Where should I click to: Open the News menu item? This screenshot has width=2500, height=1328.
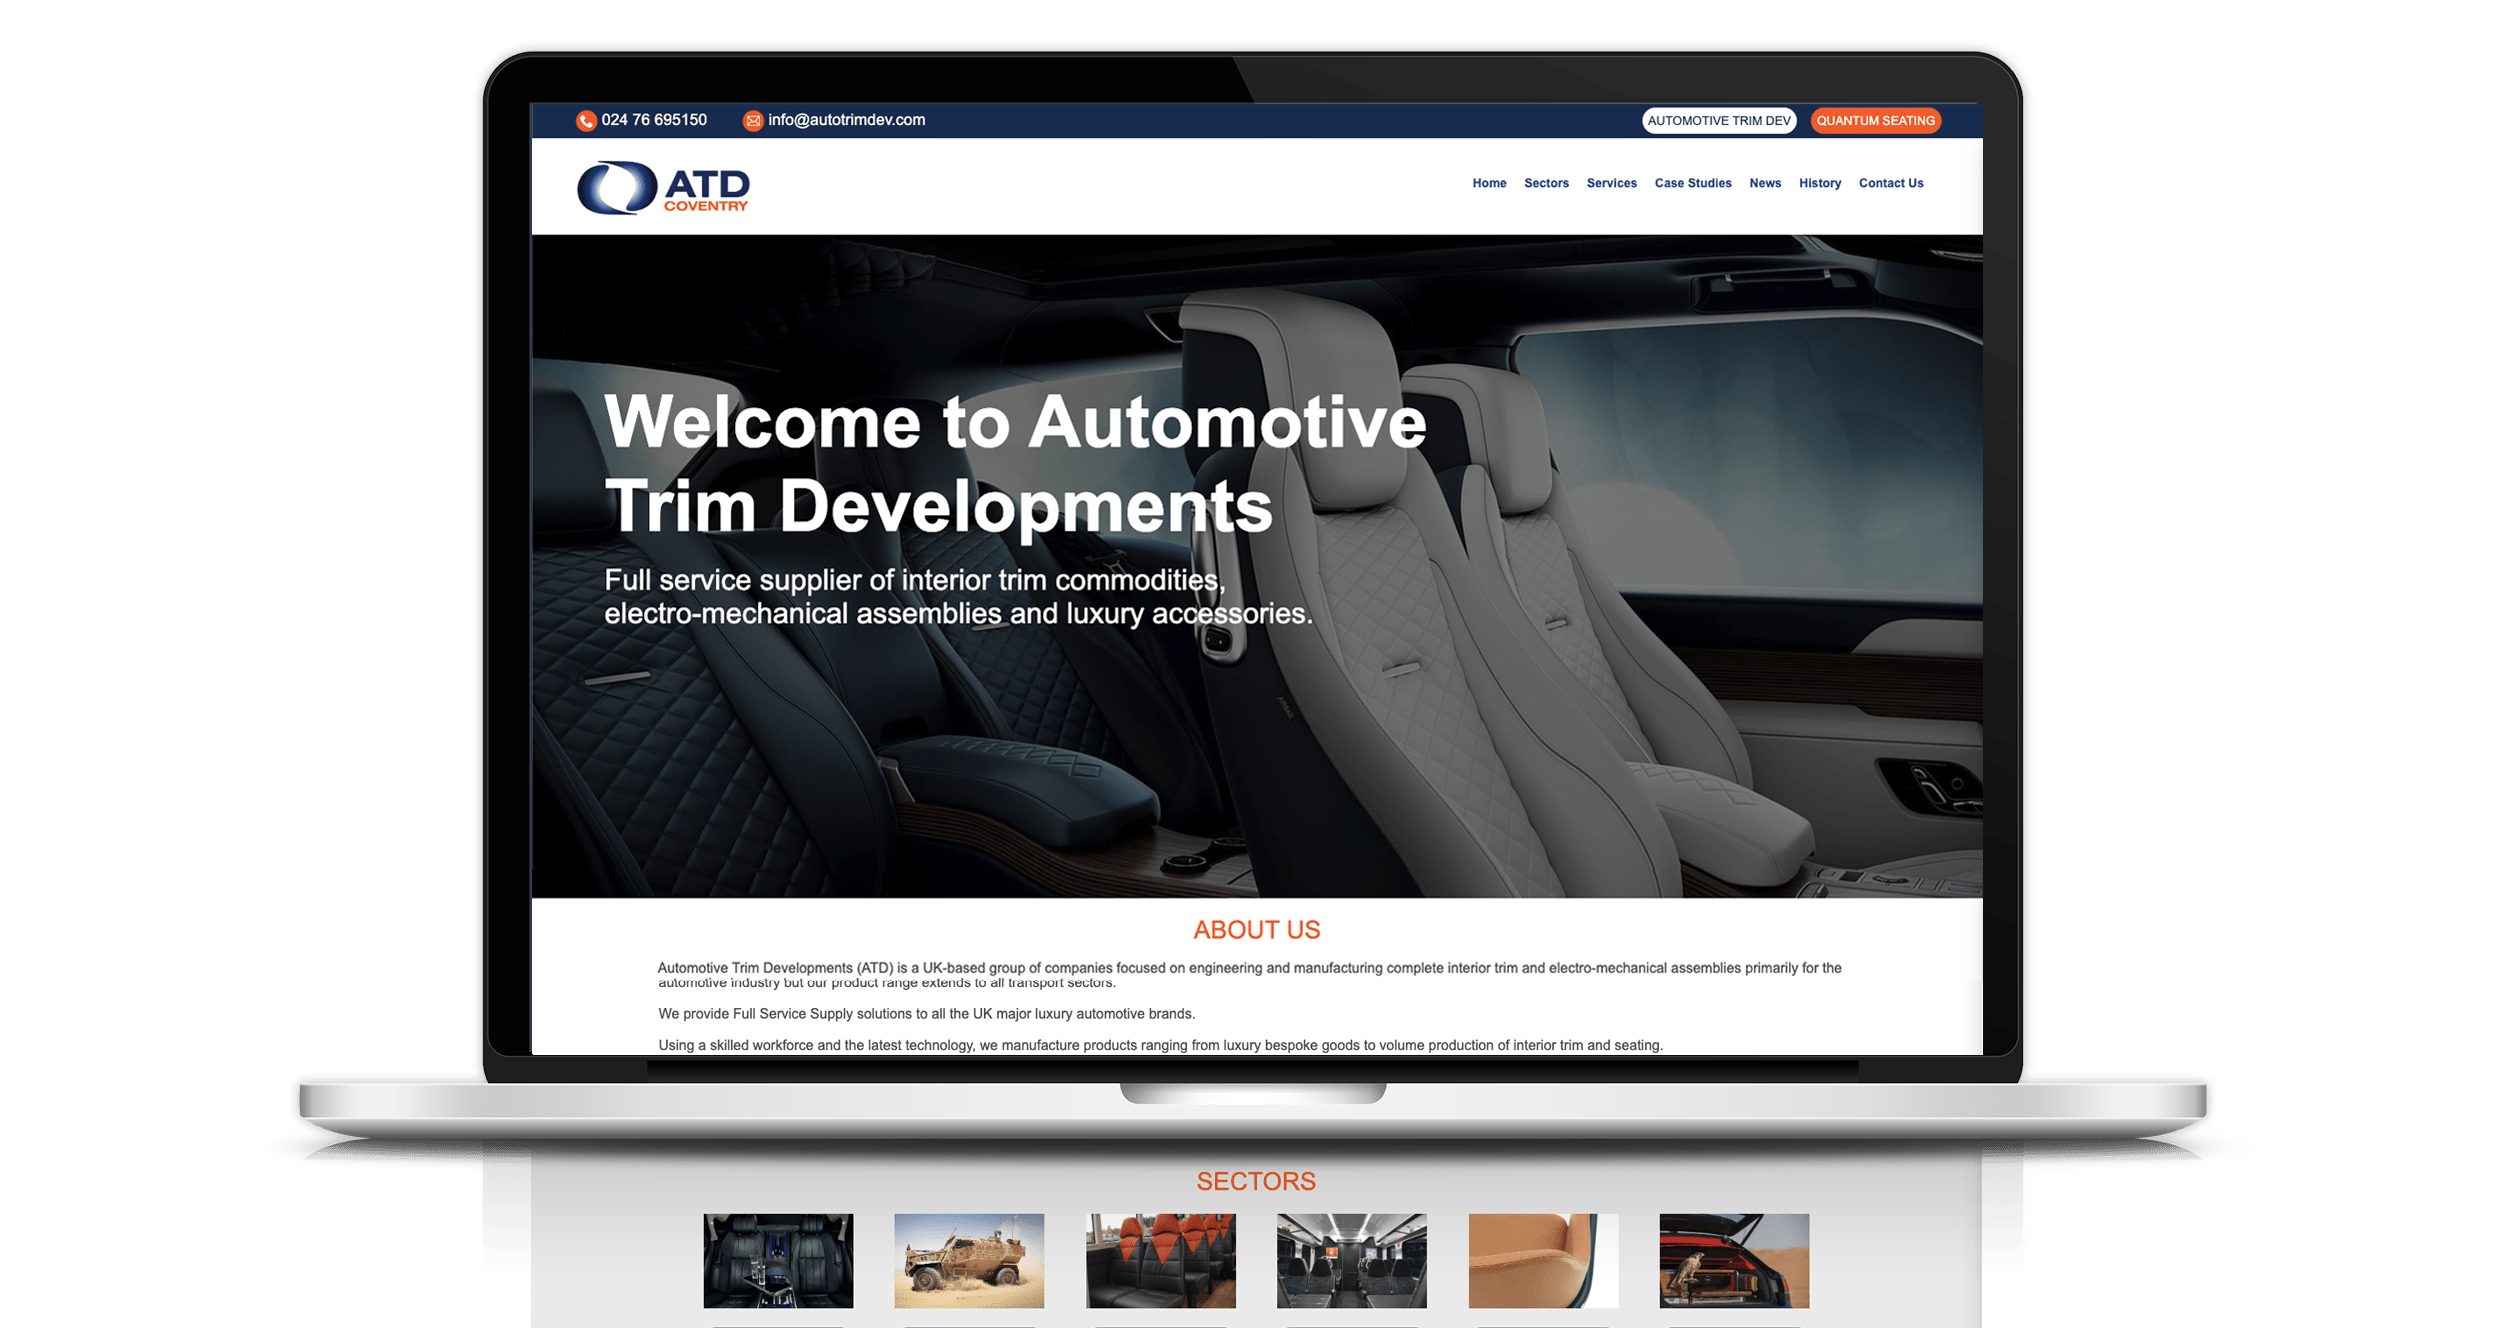(x=1765, y=183)
